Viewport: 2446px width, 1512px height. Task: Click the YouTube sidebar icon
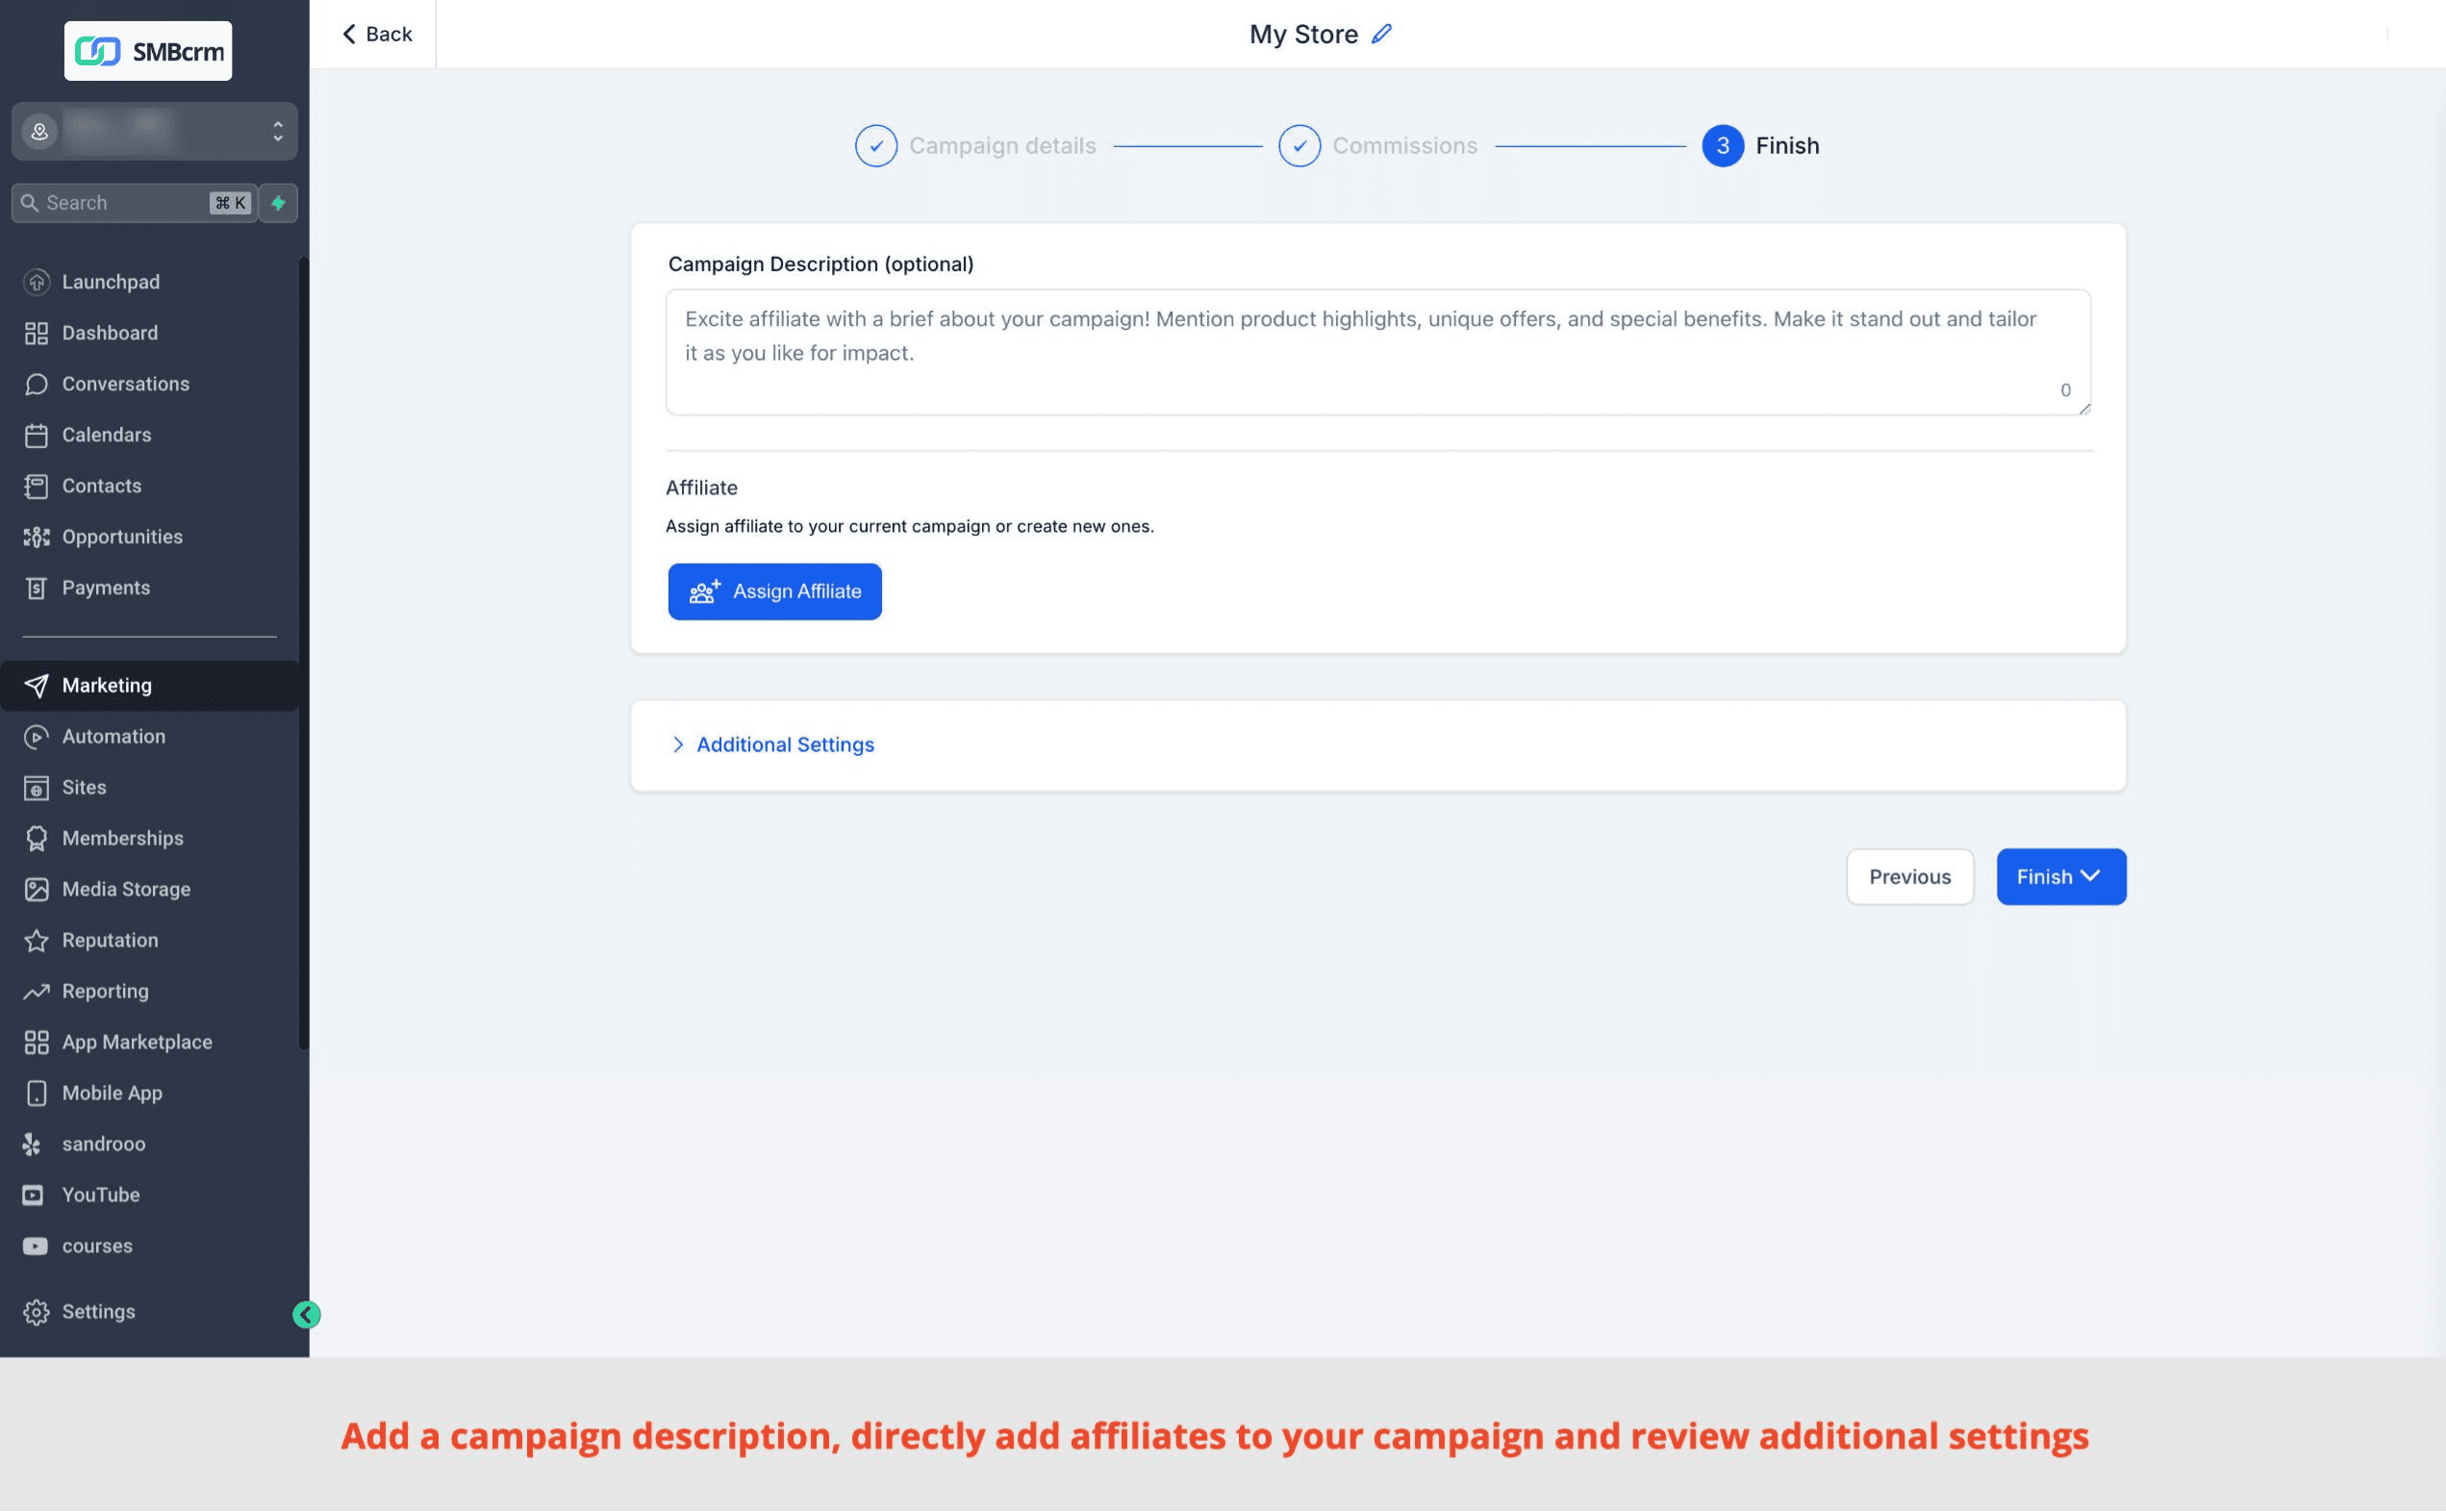(33, 1196)
